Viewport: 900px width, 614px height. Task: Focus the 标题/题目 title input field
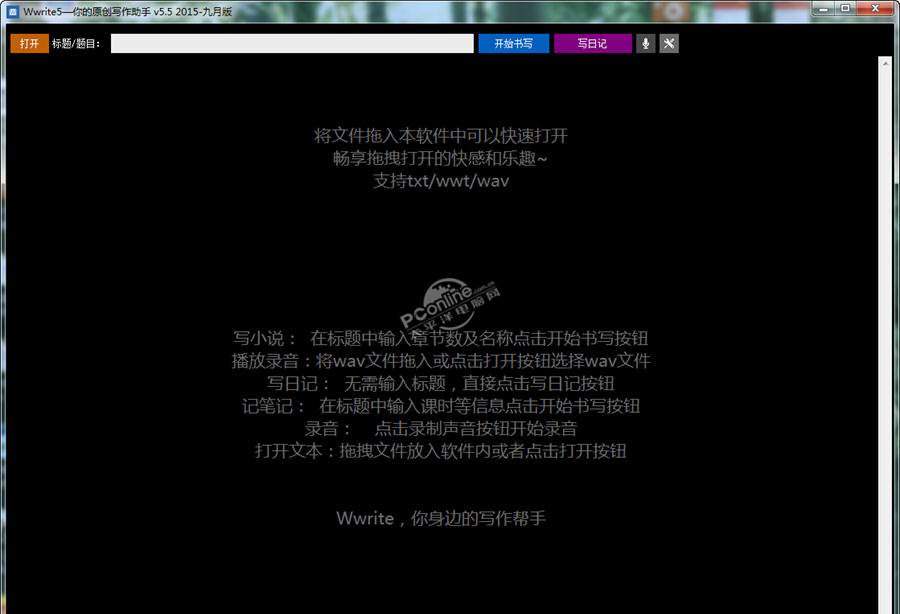pyautogui.click(x=292, y=44)
